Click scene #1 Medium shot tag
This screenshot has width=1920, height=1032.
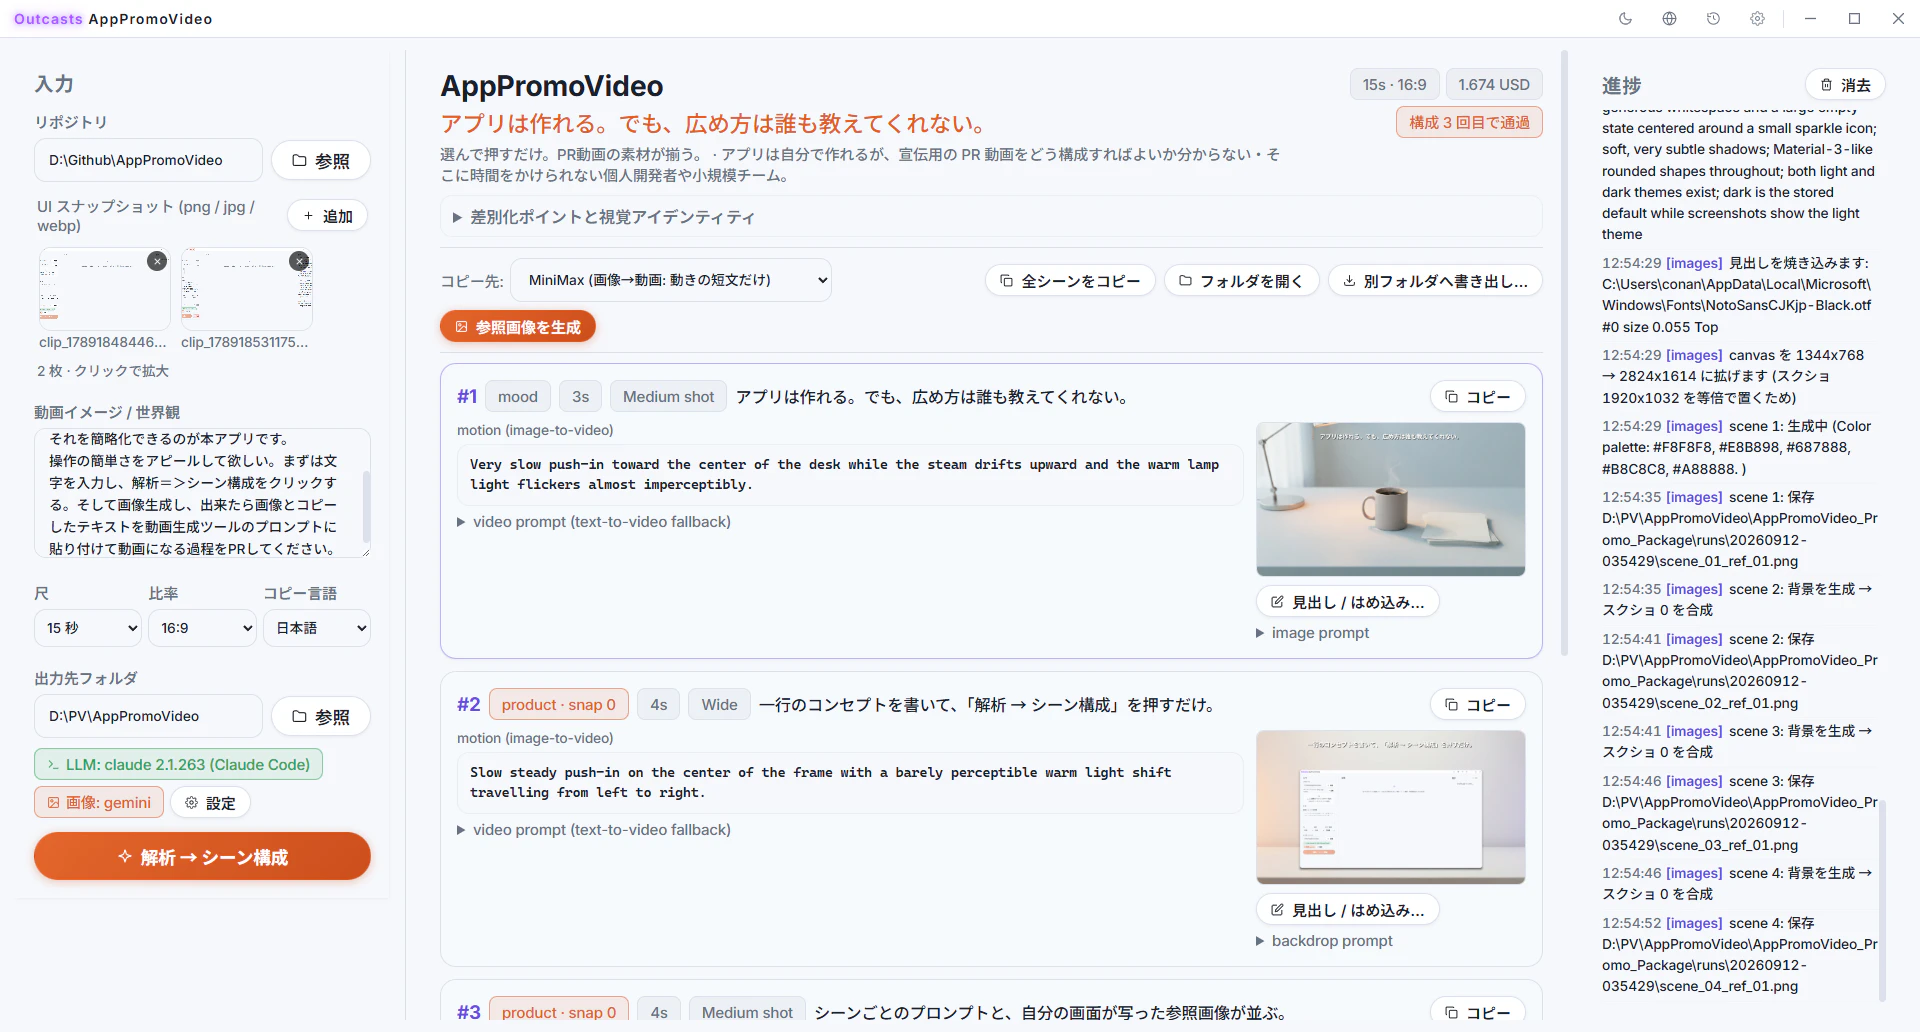[x=668, y=396]
